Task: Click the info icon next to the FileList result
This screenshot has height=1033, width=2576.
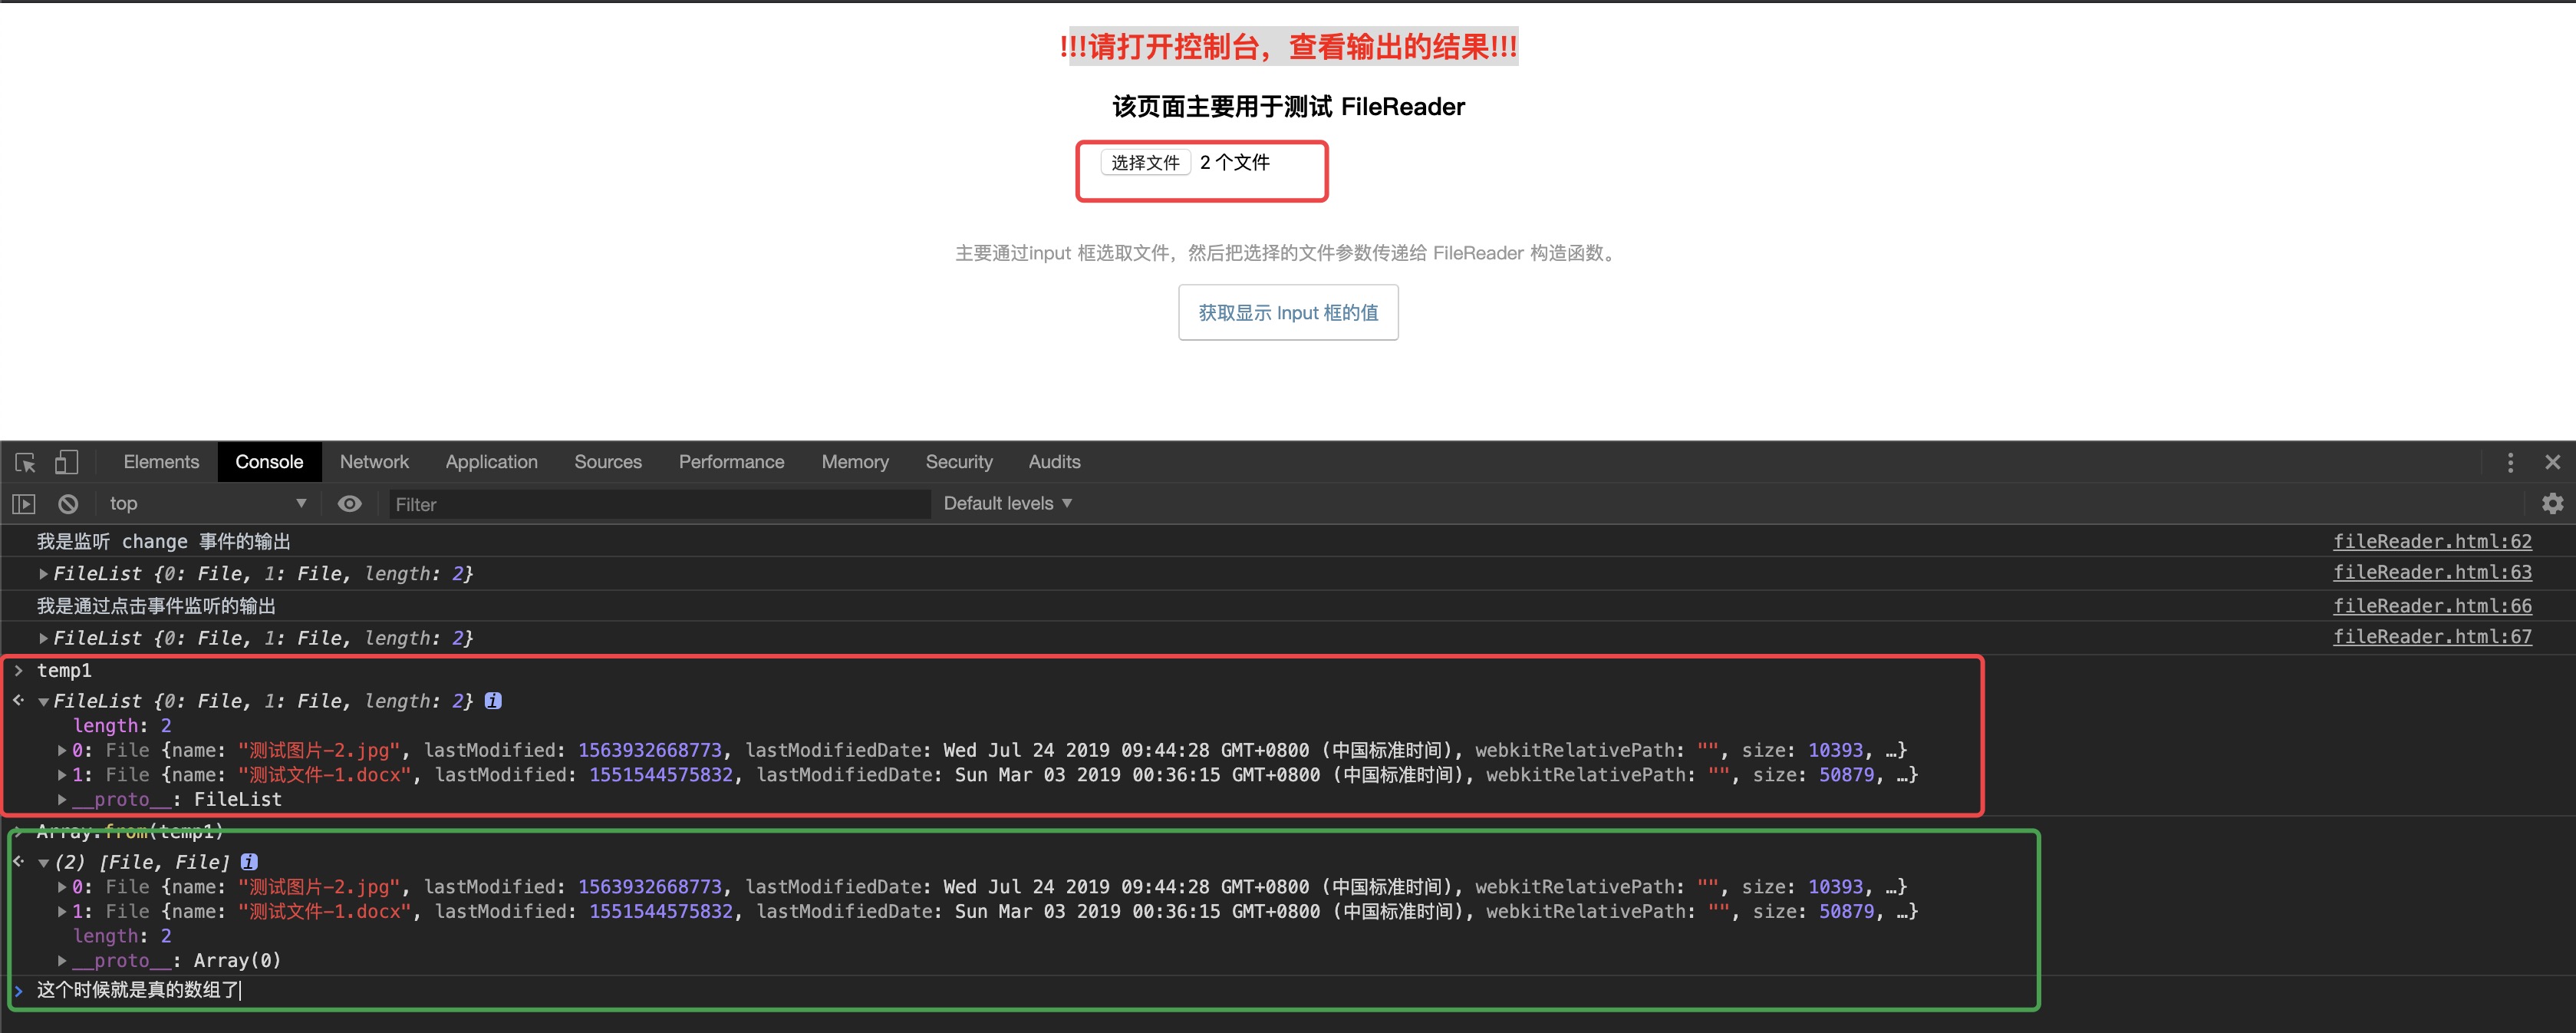Action: coord(493,701)
